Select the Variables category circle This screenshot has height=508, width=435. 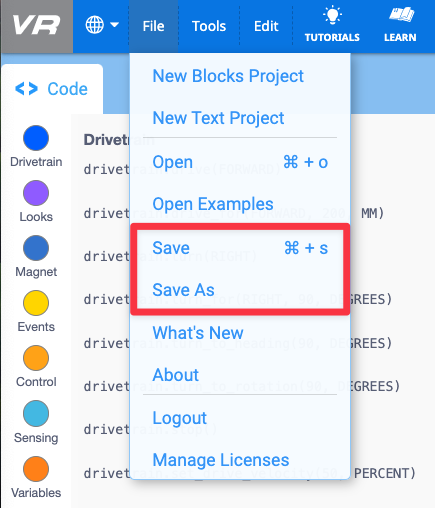tap(36, 469)
